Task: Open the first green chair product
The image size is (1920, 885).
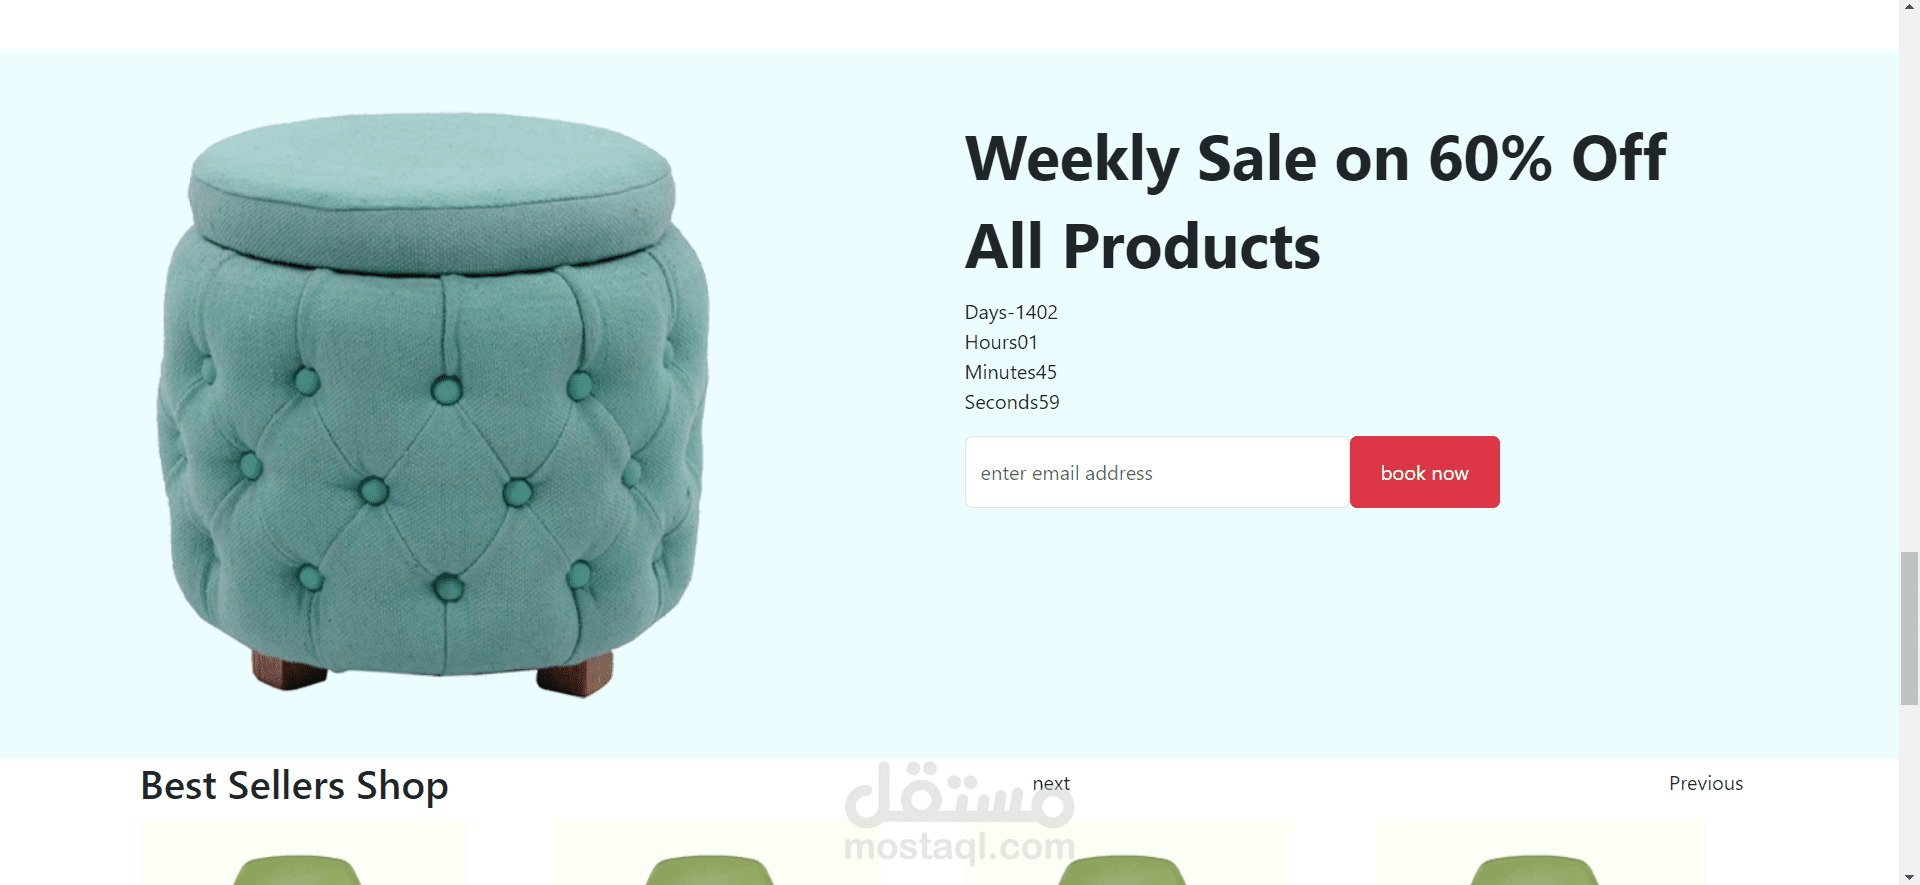Action: pyautogui.click(x=304, y=851)
